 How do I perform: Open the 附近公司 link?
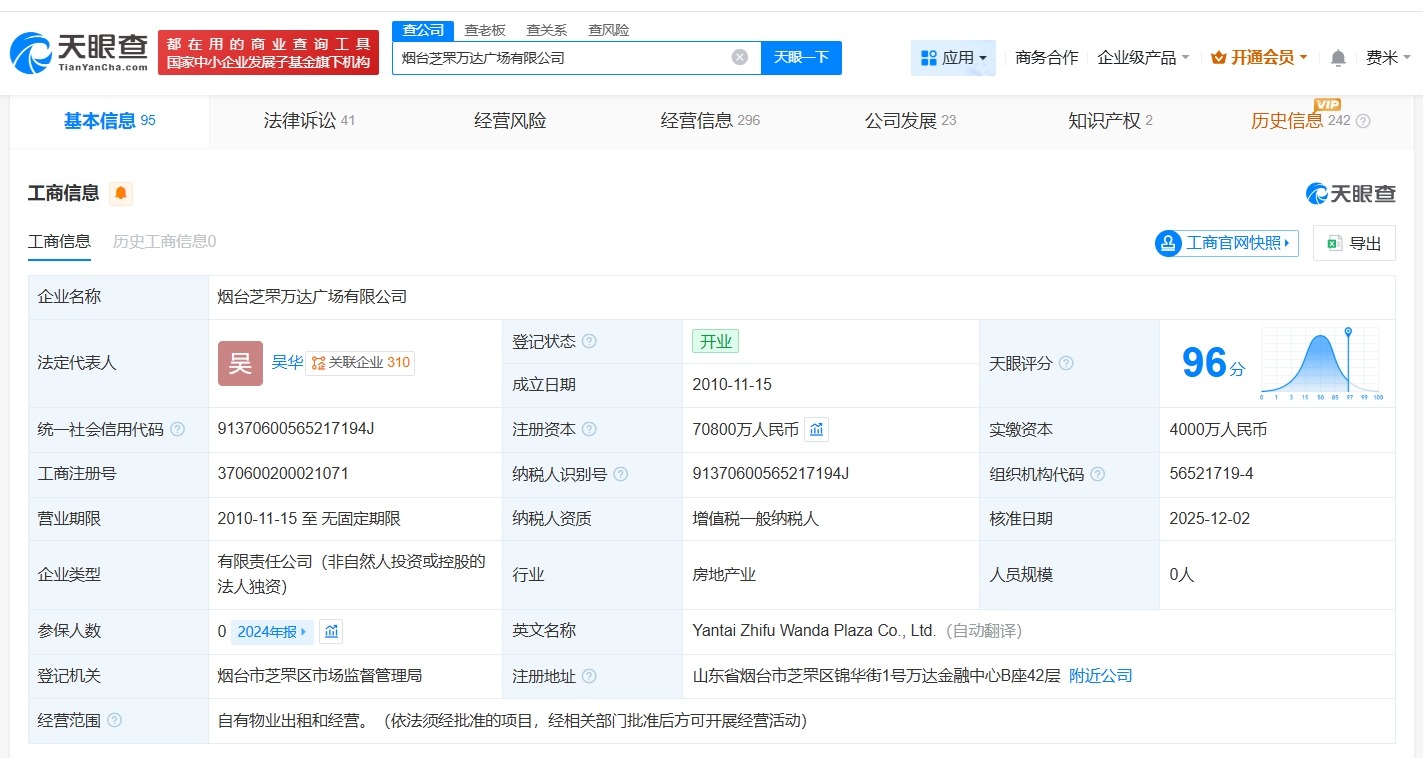(1100, 675)
